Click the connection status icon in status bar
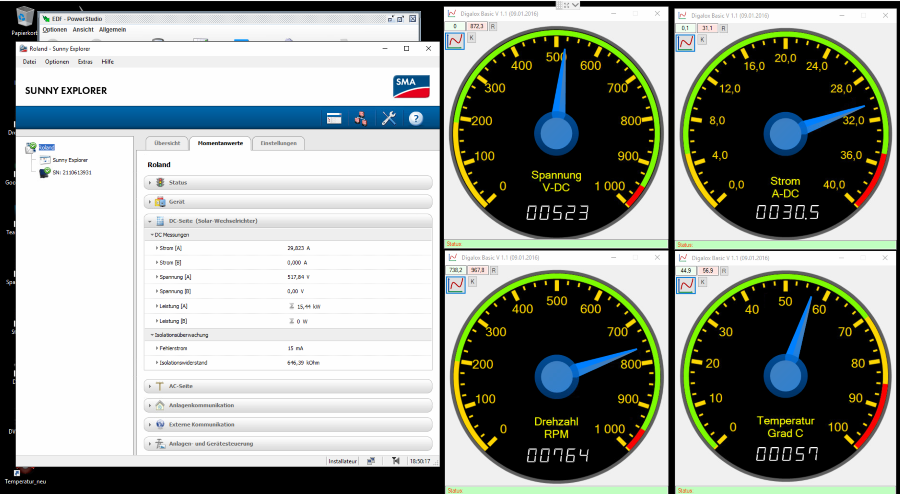Screen dimensions: 900x494 (x=371, y=461)
